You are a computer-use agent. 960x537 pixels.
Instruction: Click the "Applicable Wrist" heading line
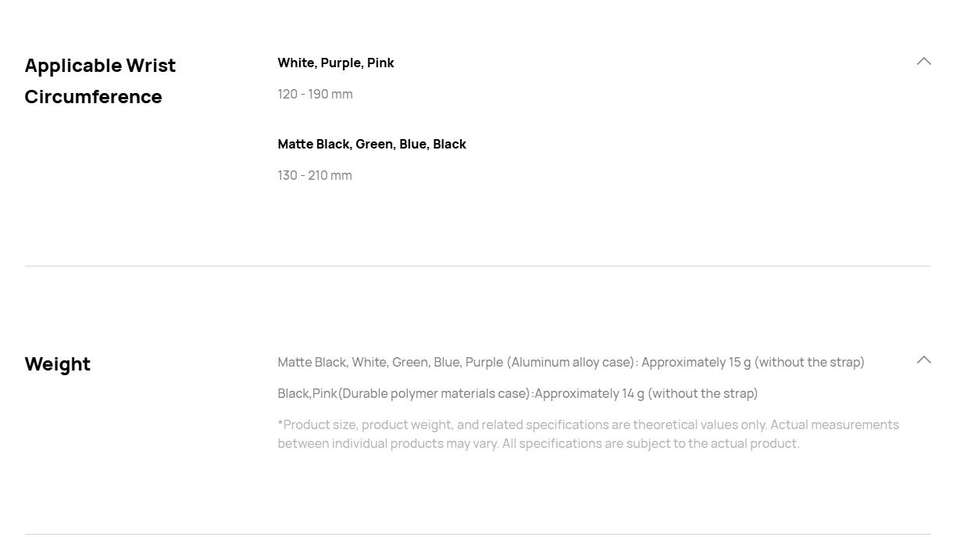click(100, 66)
